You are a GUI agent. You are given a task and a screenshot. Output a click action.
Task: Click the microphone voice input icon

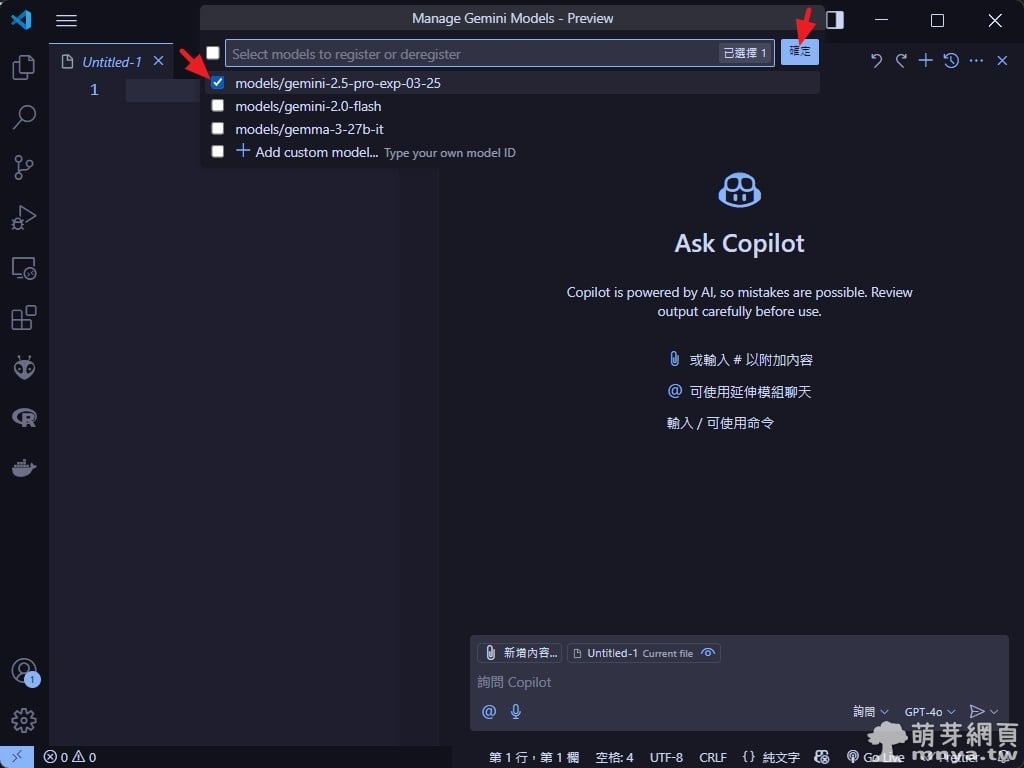[x=516, y=712]
